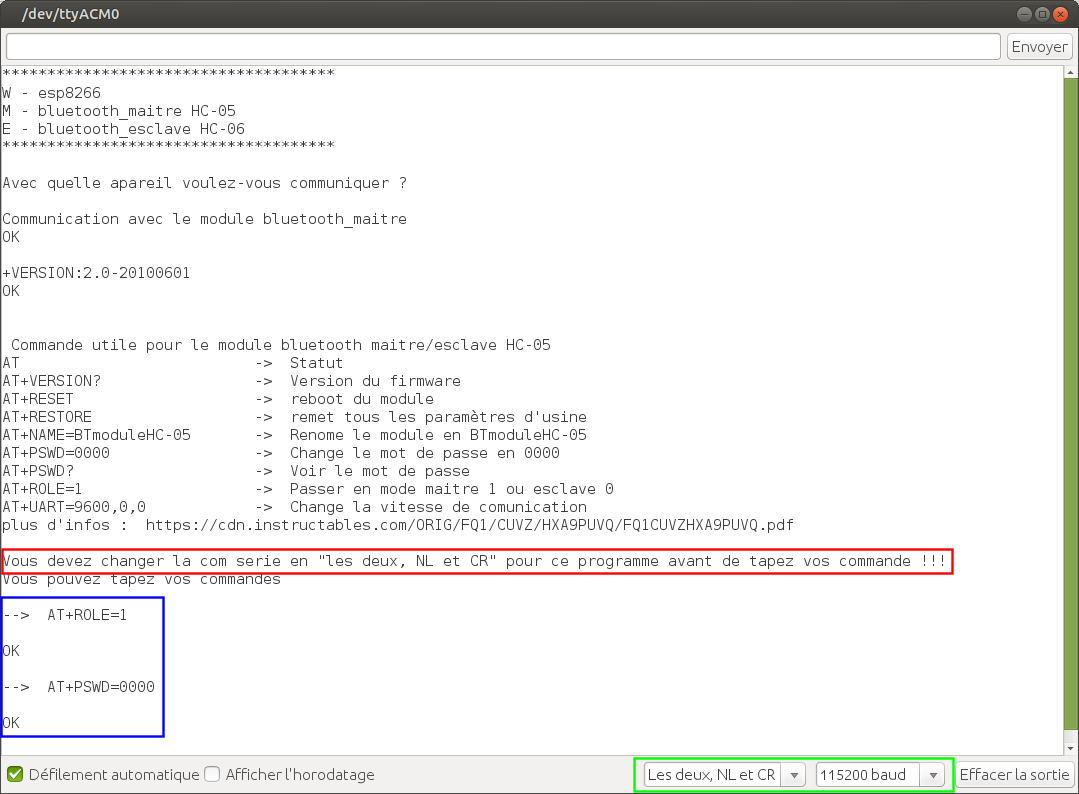Minimize the serial monitor window

(1023, 14)
